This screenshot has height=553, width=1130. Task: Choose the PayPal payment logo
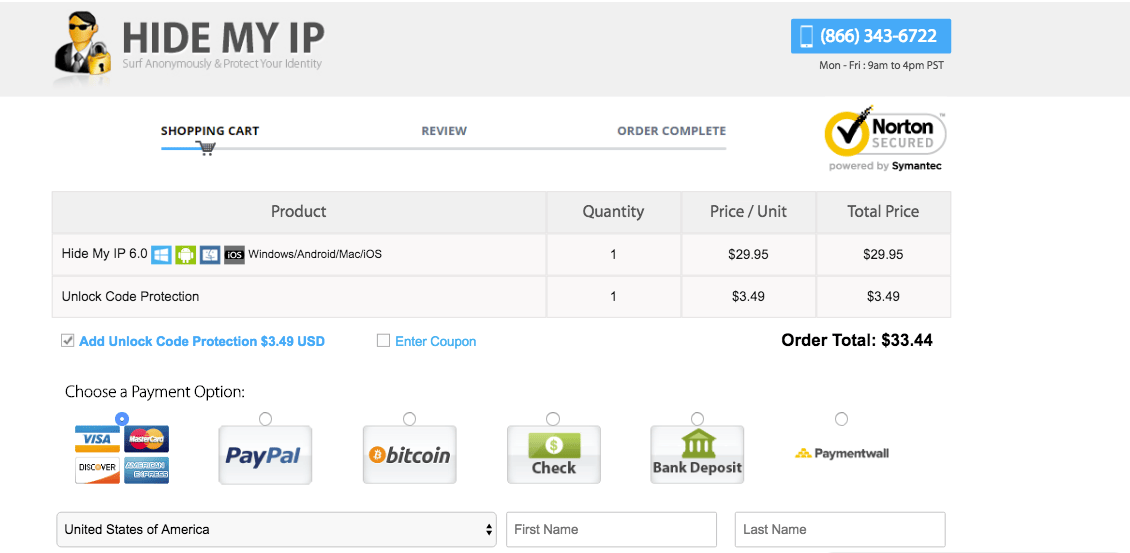(265, 455)
